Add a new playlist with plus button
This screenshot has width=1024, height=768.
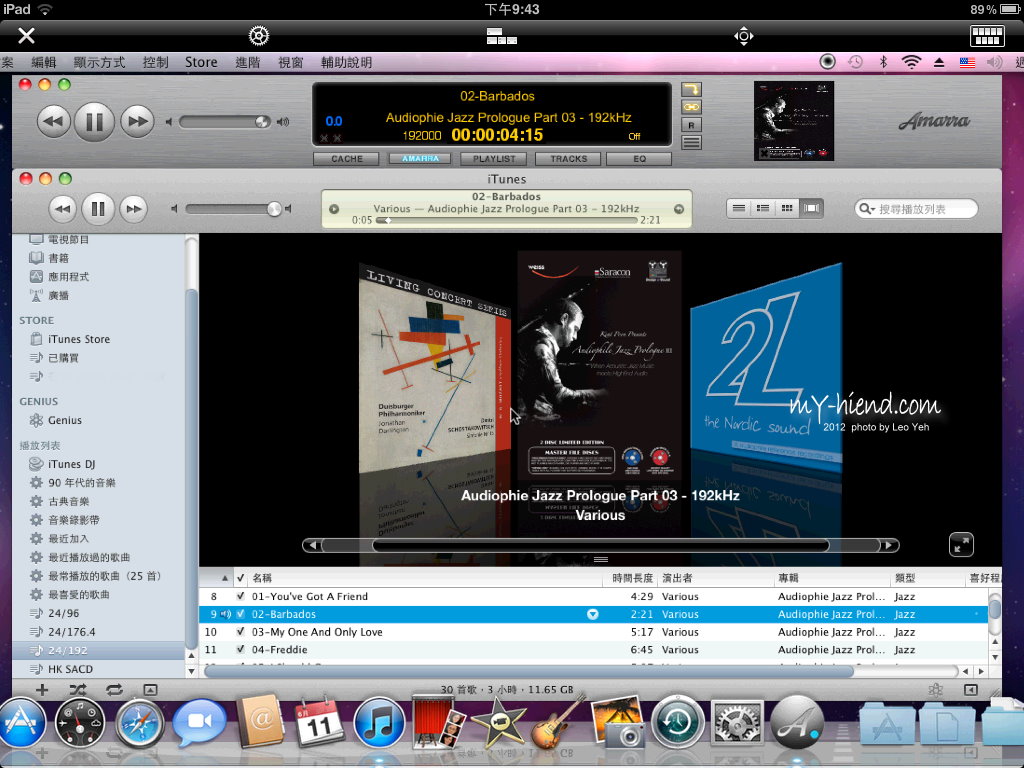point(42,690)
